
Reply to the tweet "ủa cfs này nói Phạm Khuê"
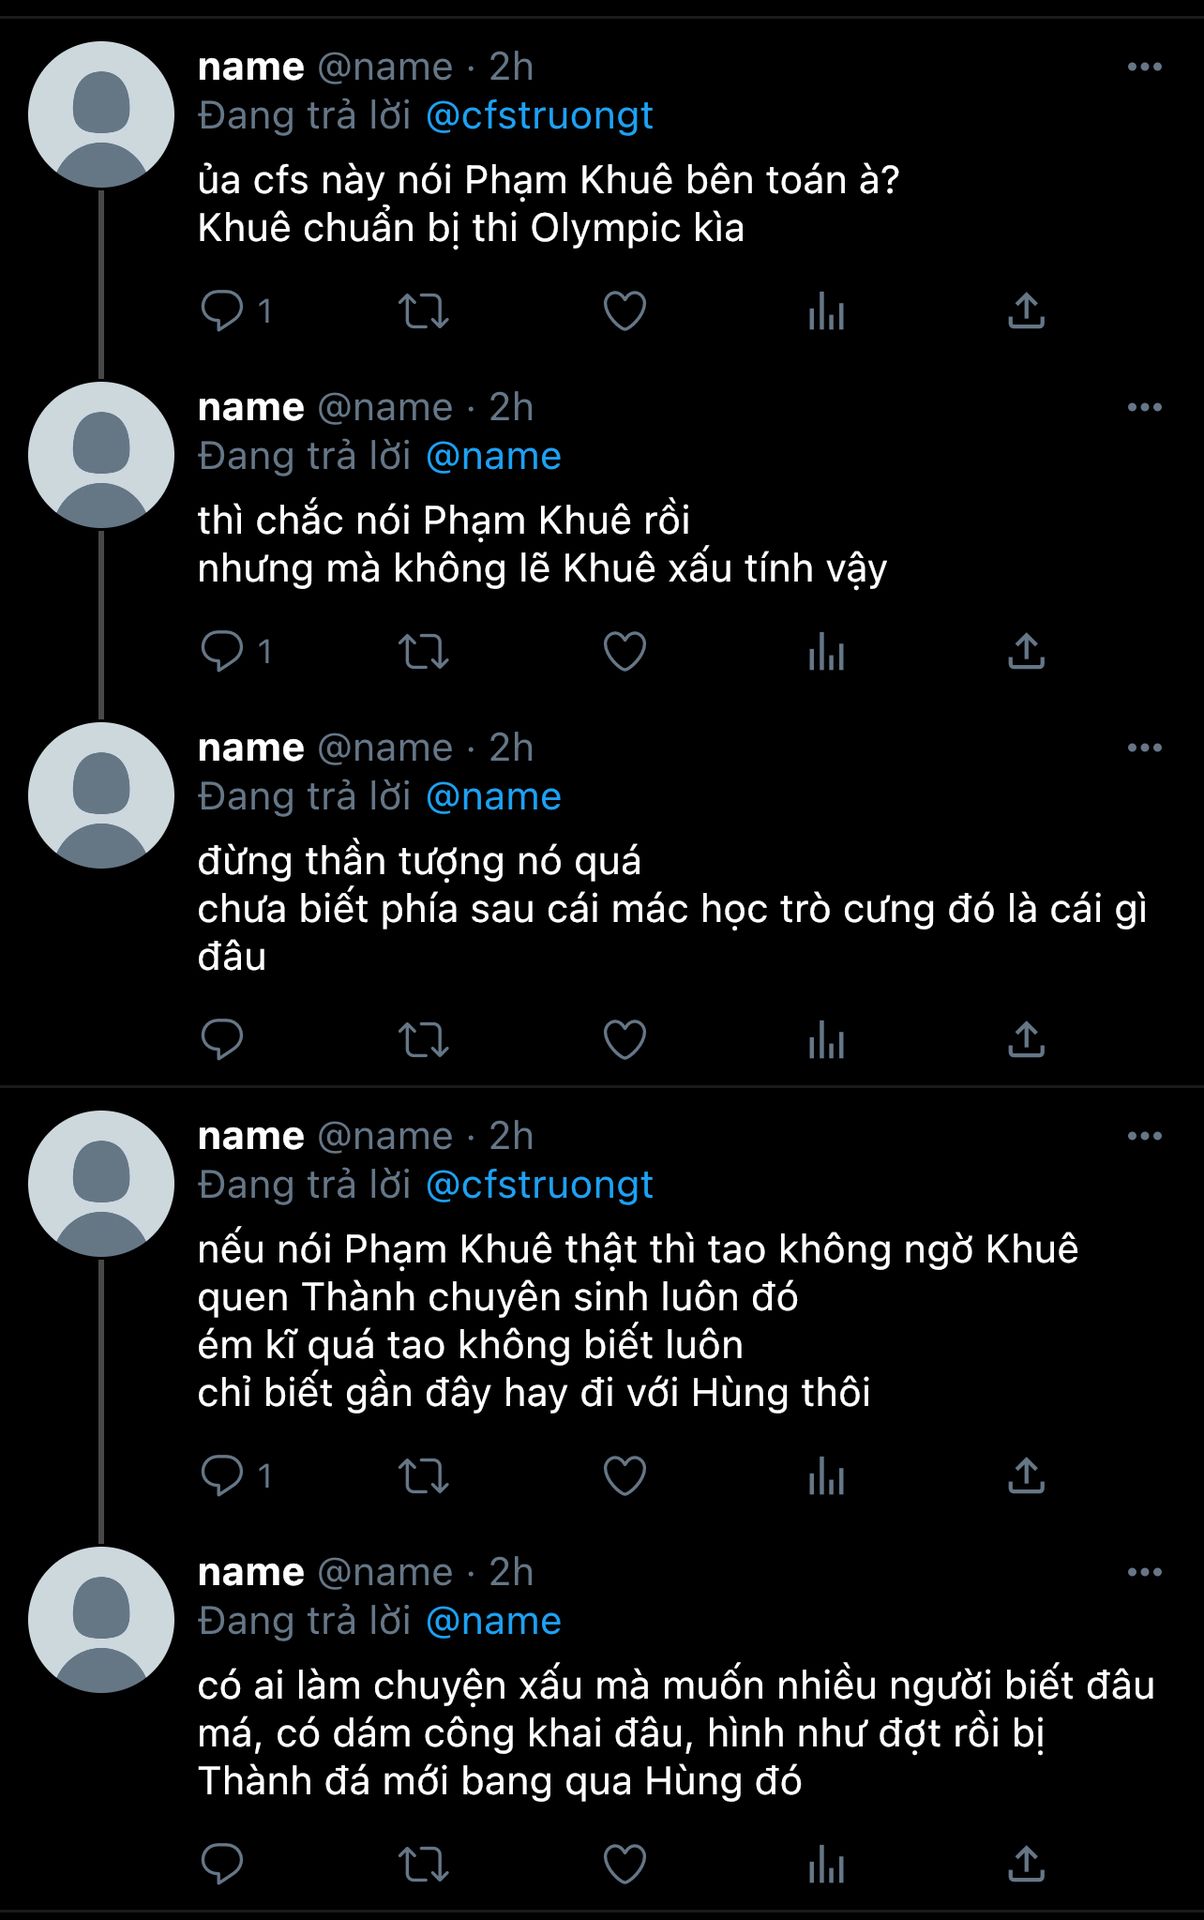(x=222, y=311)
